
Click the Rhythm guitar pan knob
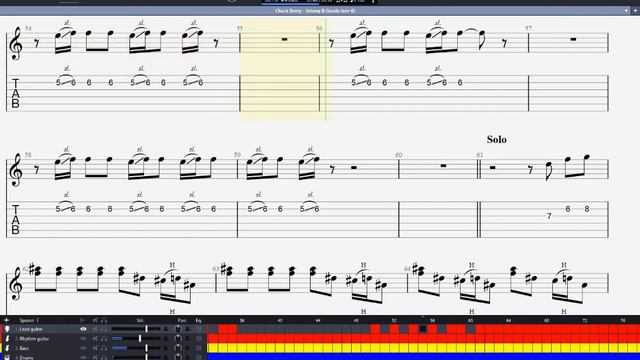point(178,338)
